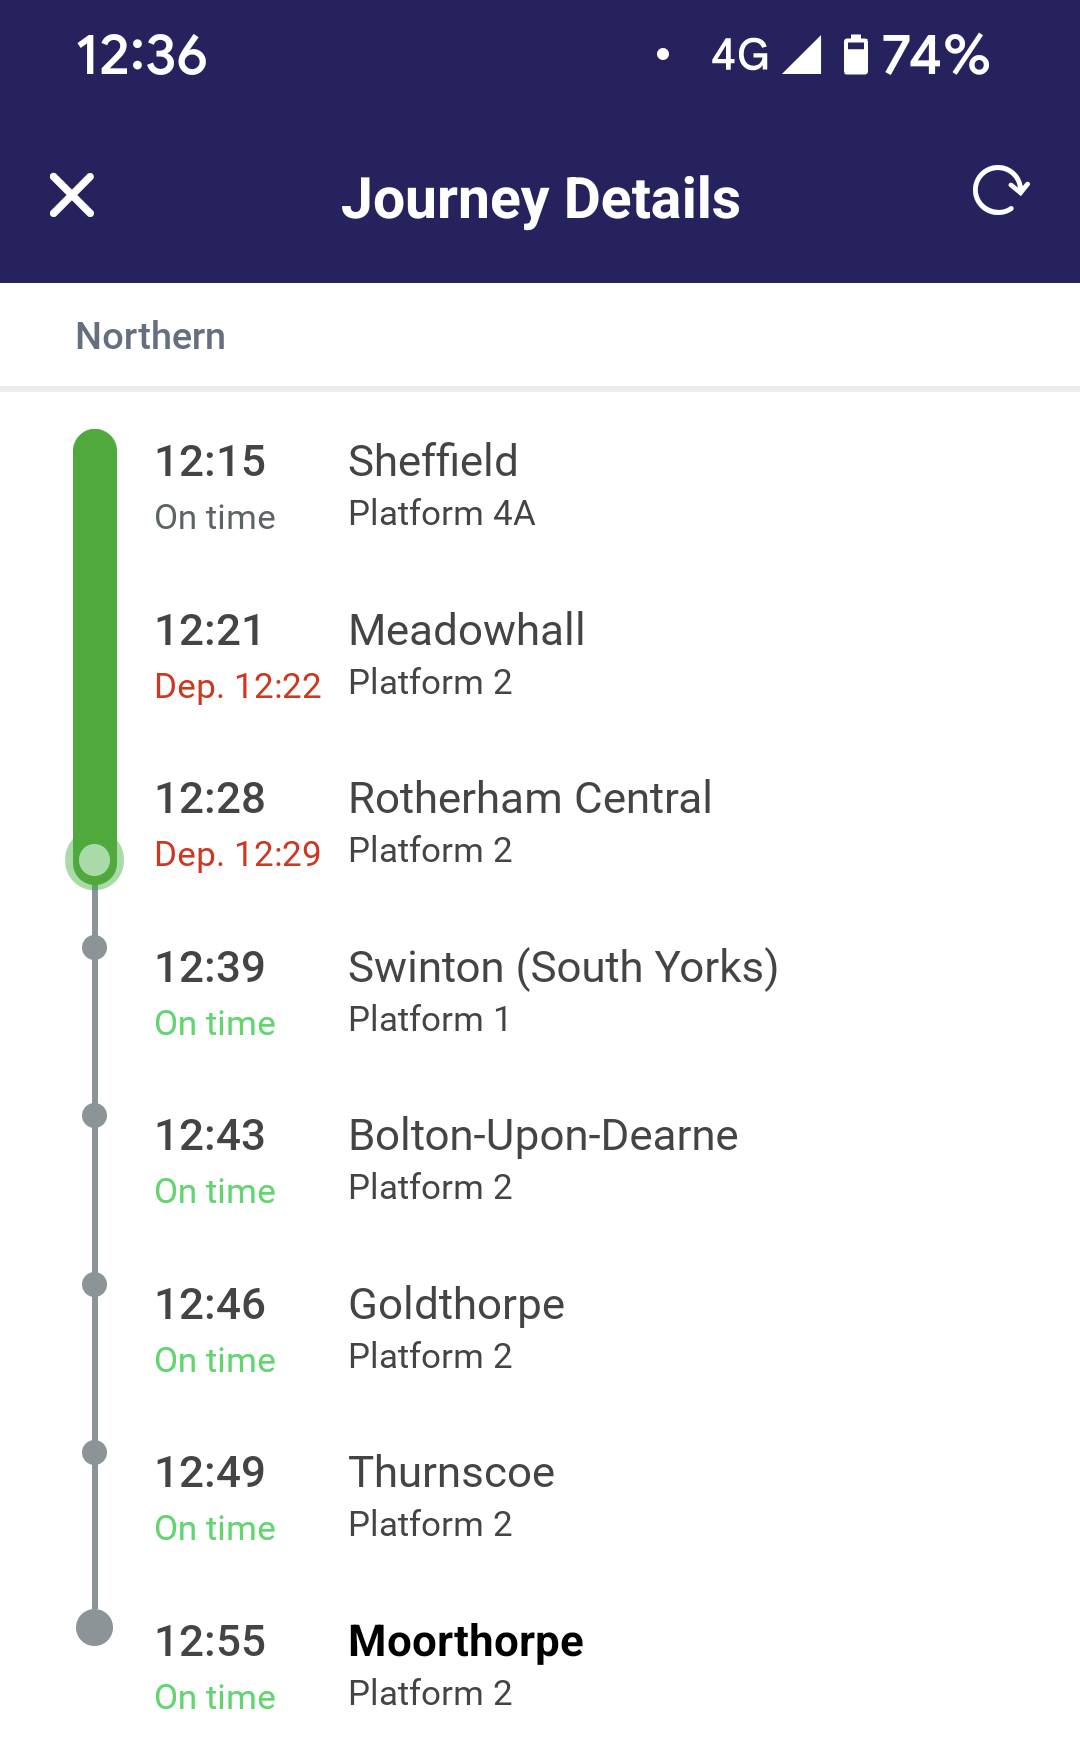Tap the Northern operator label
Viewport: 1080px width, 1757px height.
tap(151, 337)
